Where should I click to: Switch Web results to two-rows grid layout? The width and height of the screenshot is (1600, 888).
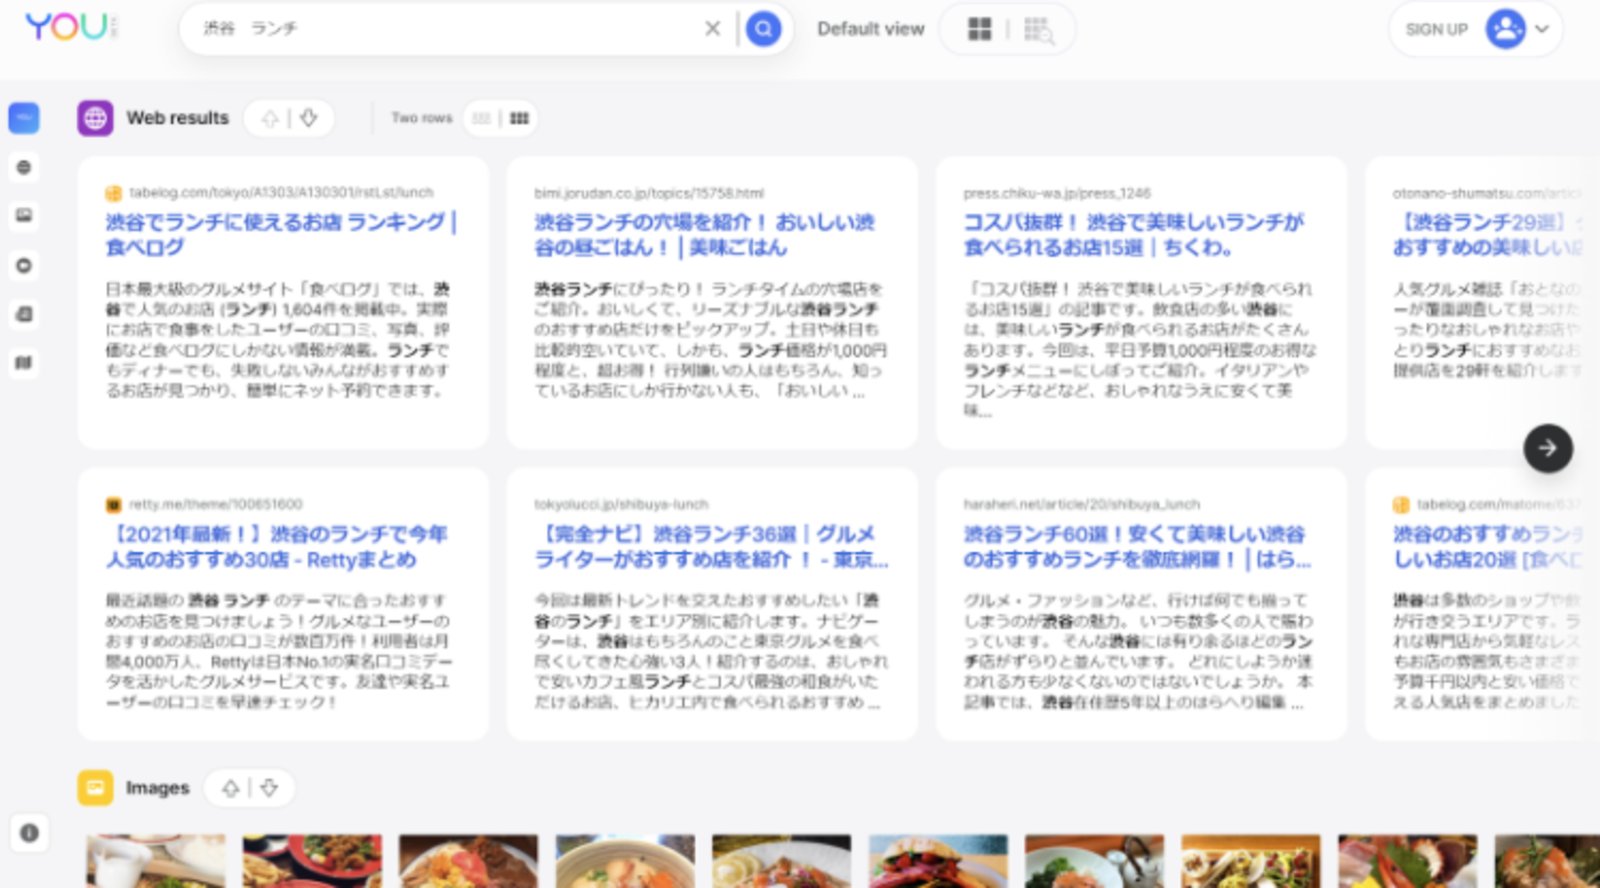tap(519, 118)
